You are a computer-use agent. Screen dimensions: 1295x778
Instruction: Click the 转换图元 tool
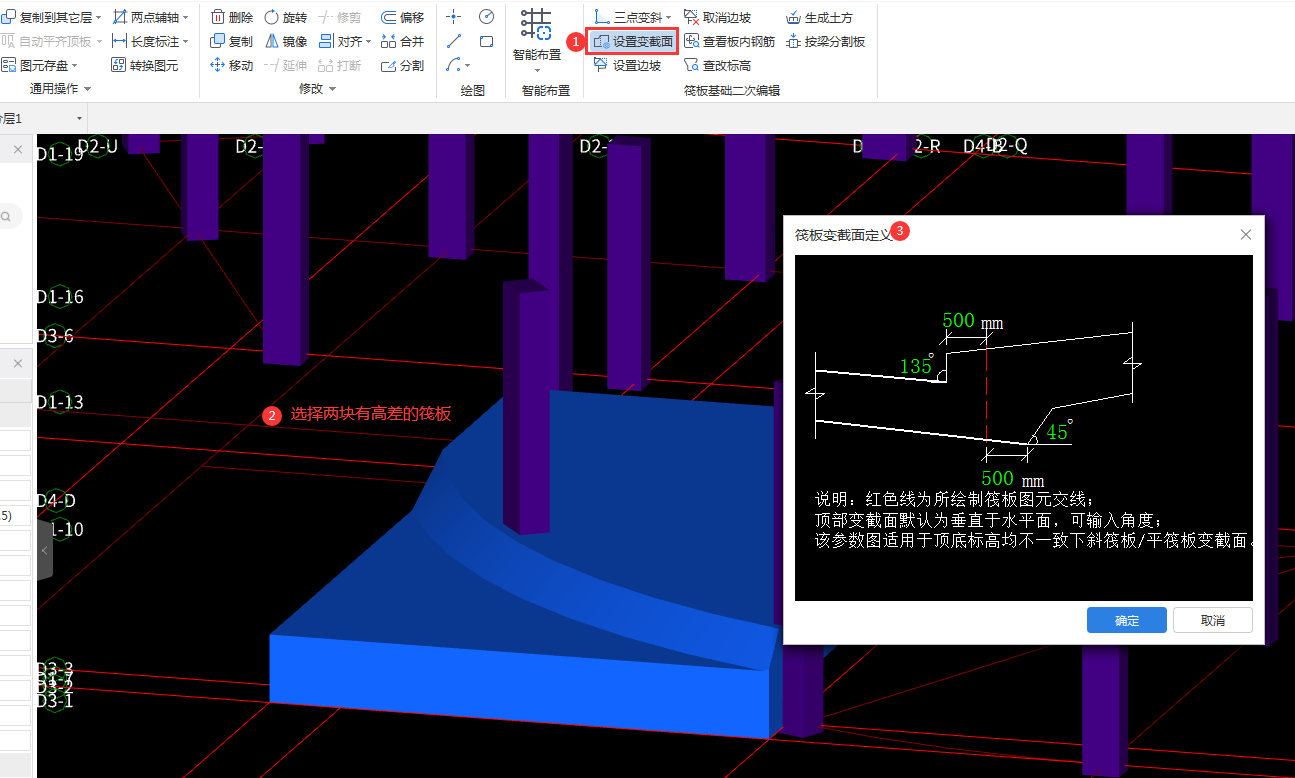click(145, 65)
